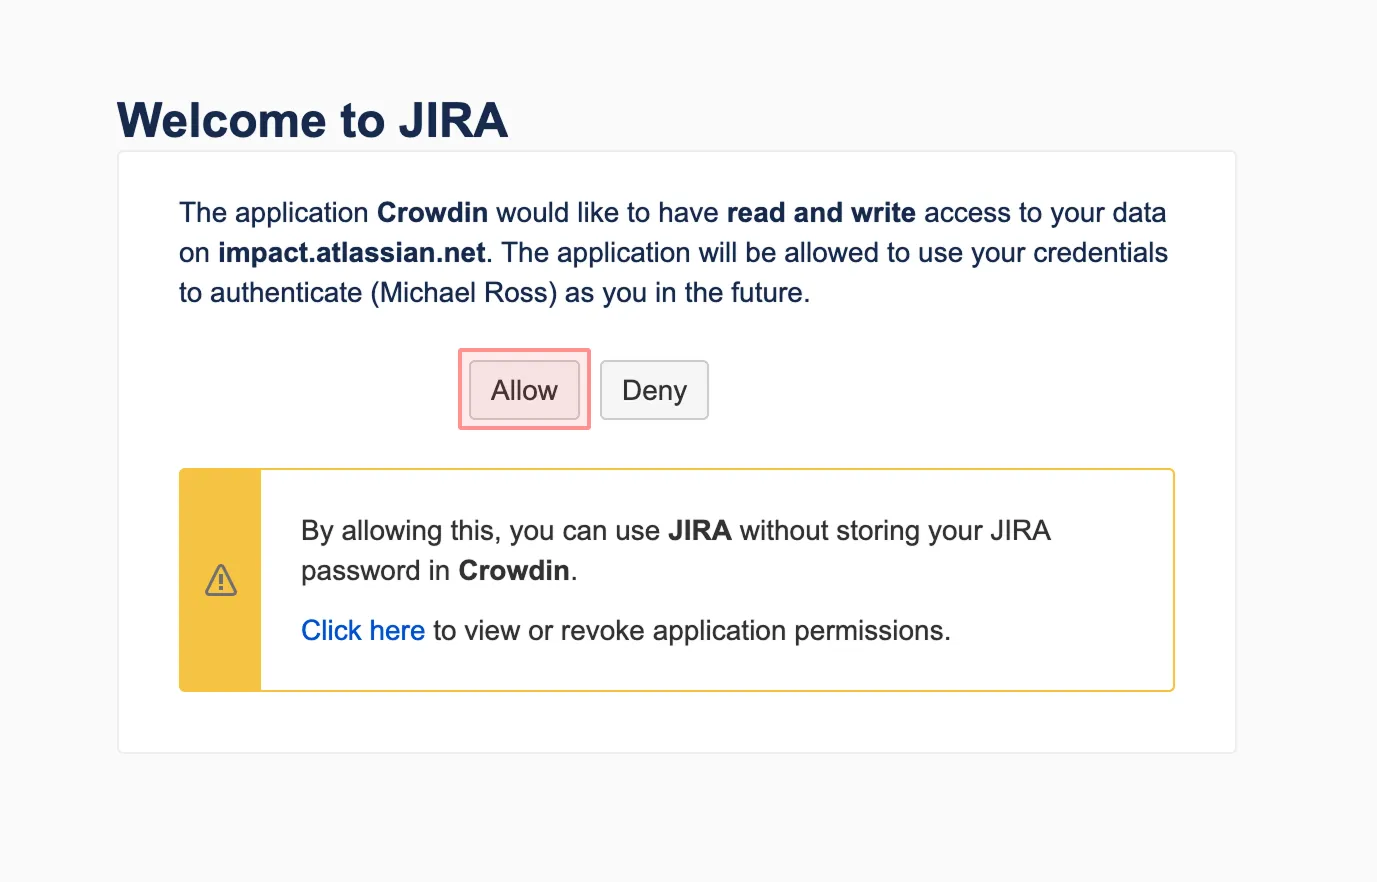The height and width of the screenshot is (882, 1377).
Task: Click the "Welcome to JIRA" heading
Action: tap(312, 121)
